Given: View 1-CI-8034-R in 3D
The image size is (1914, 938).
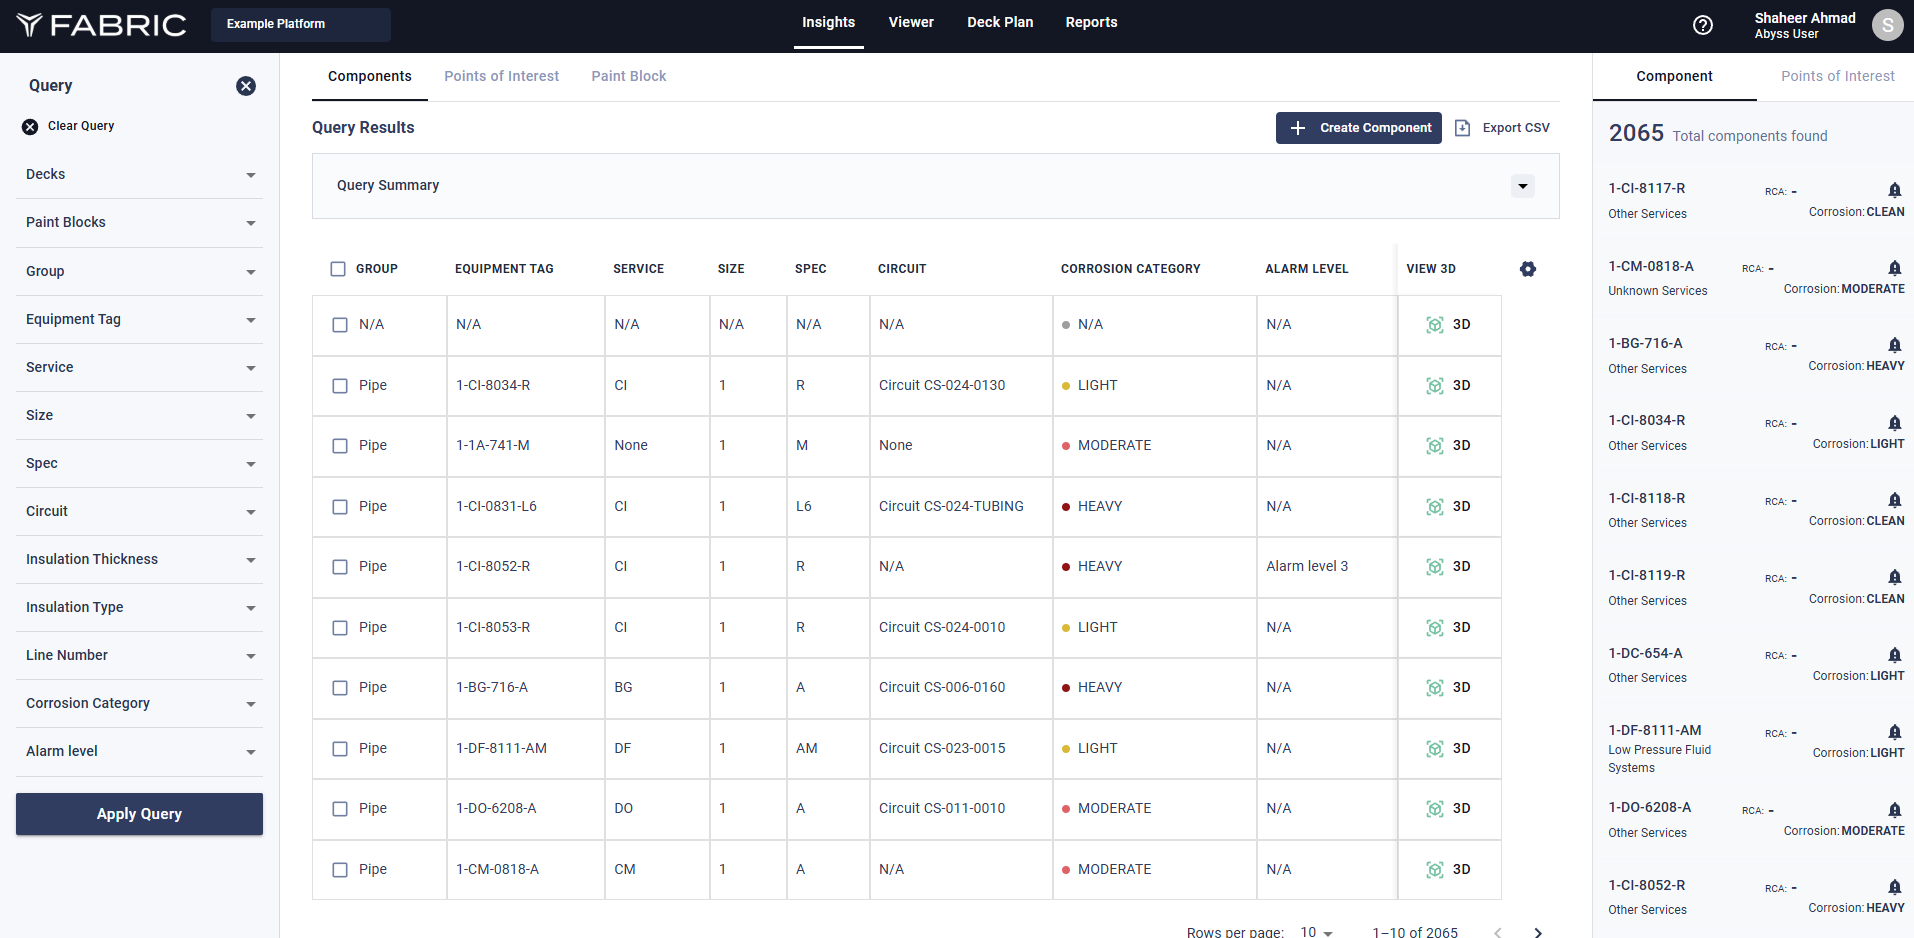Looking at the screenshot, I should pos(1448,386).
